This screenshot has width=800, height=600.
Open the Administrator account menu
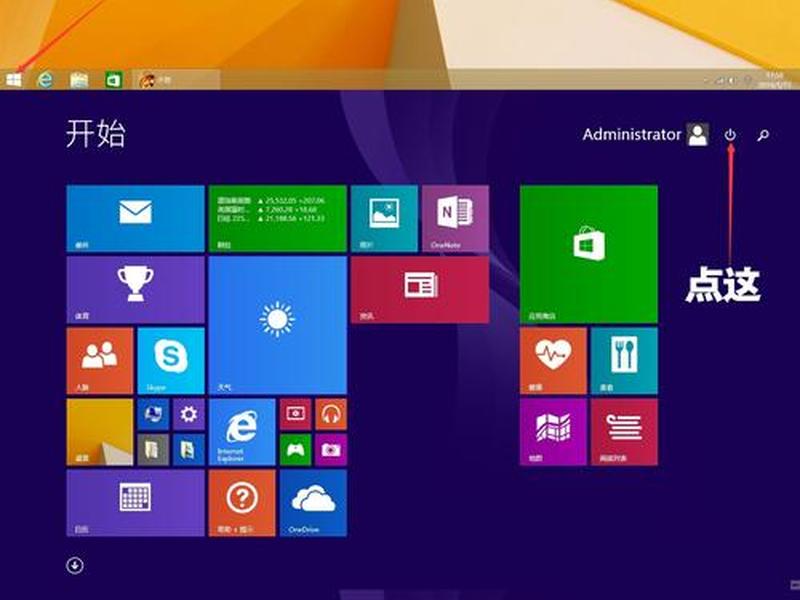coord(645,135)
